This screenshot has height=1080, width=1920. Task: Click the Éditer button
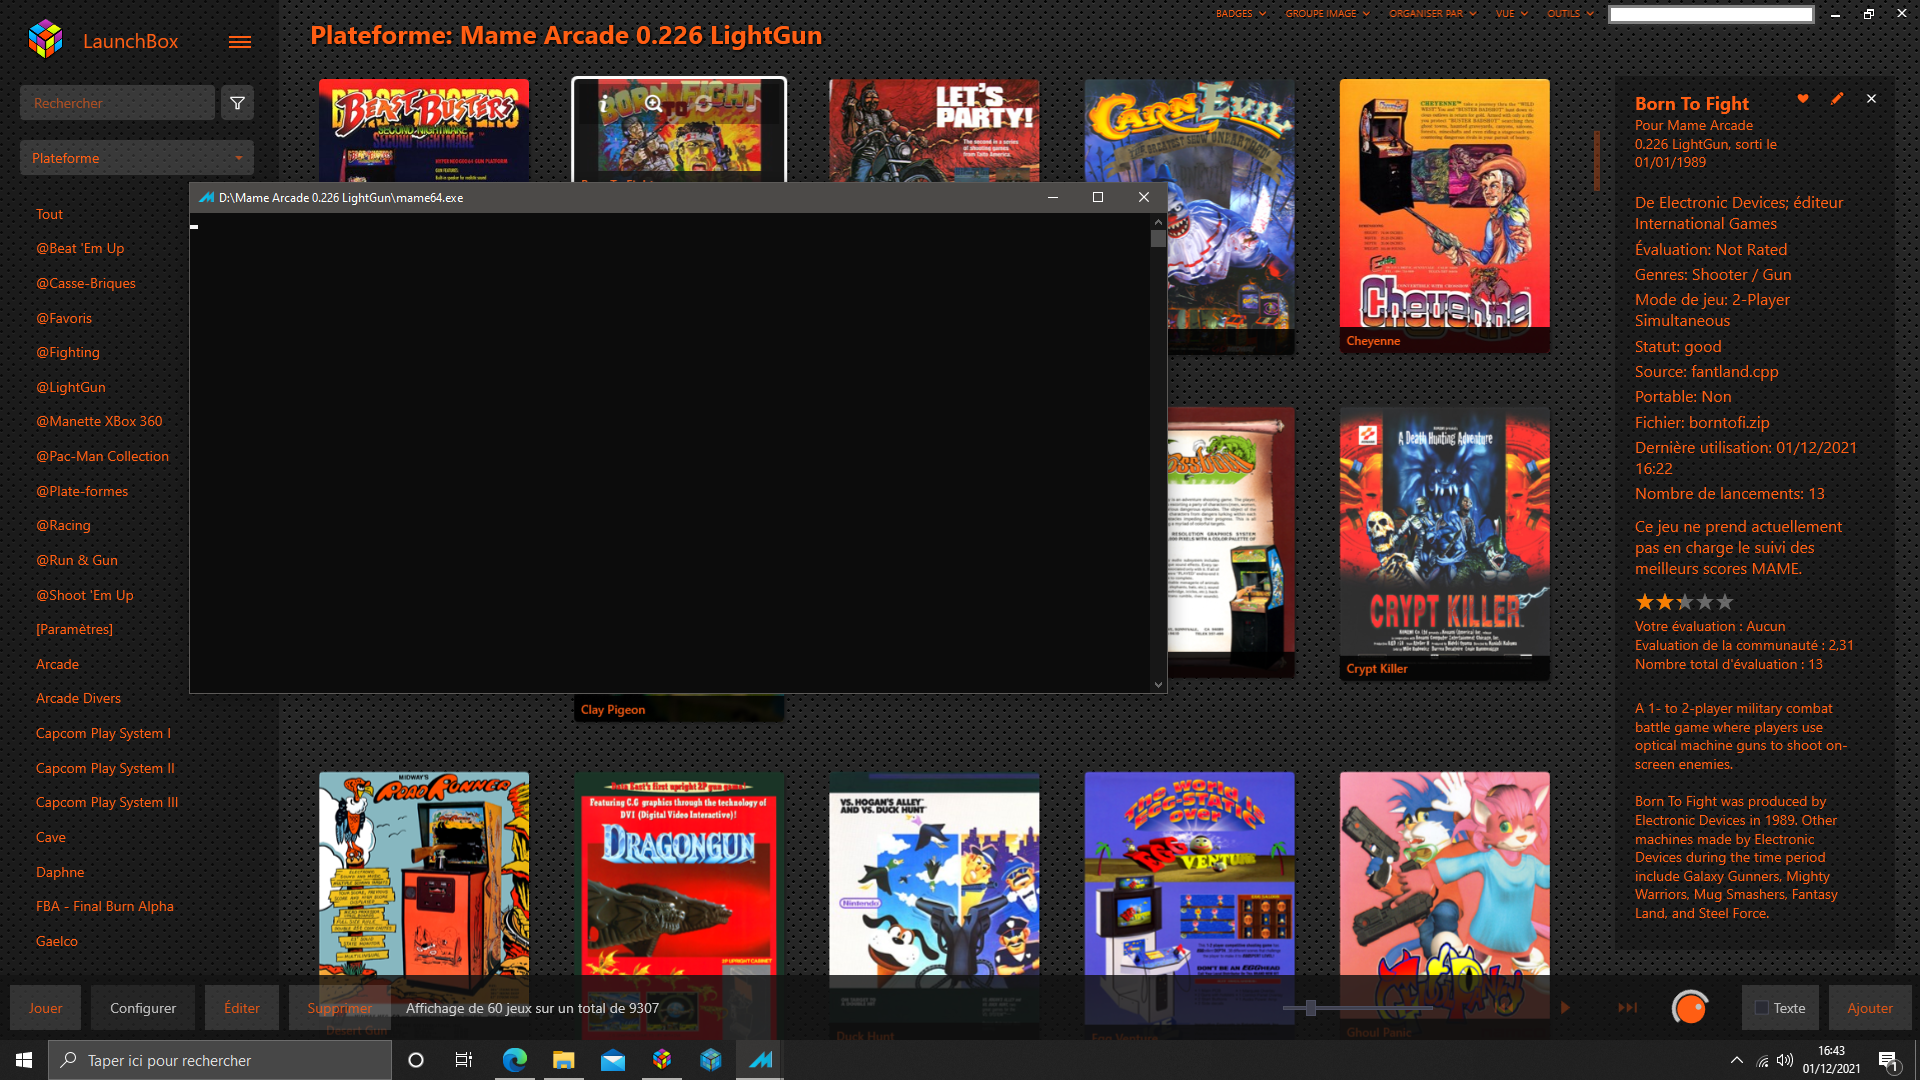(242, 1008)
